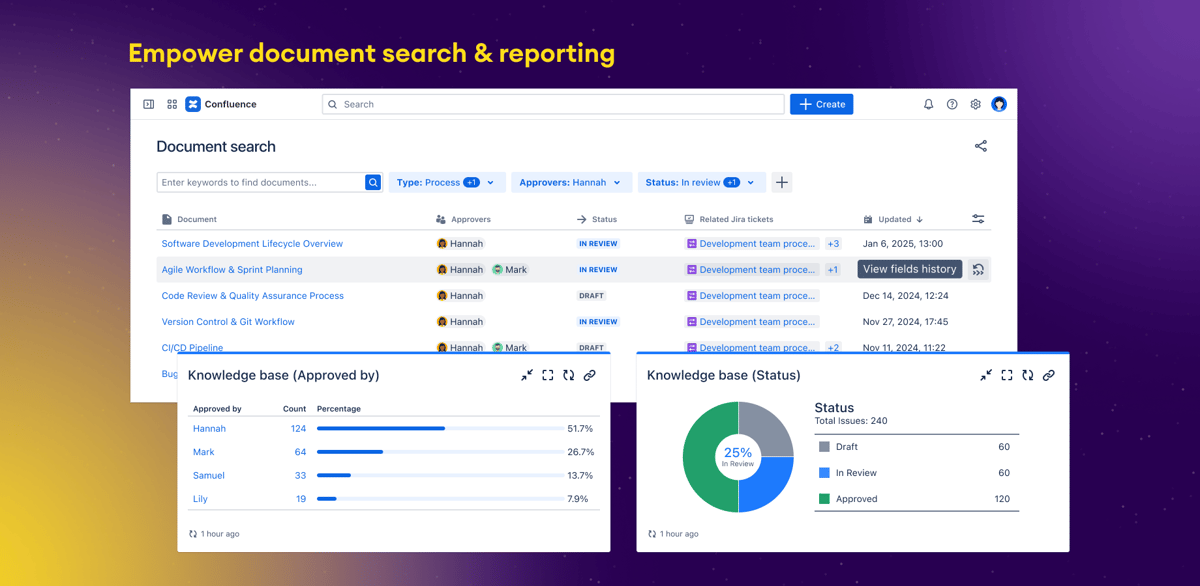Open your profile avatar menu

tap(999, 104)
